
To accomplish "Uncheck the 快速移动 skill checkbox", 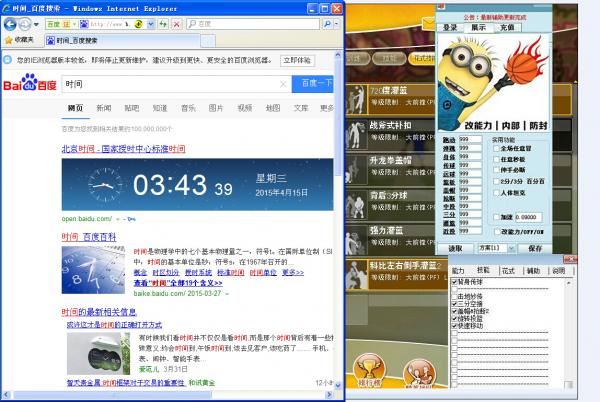I will tap(454, 326).
